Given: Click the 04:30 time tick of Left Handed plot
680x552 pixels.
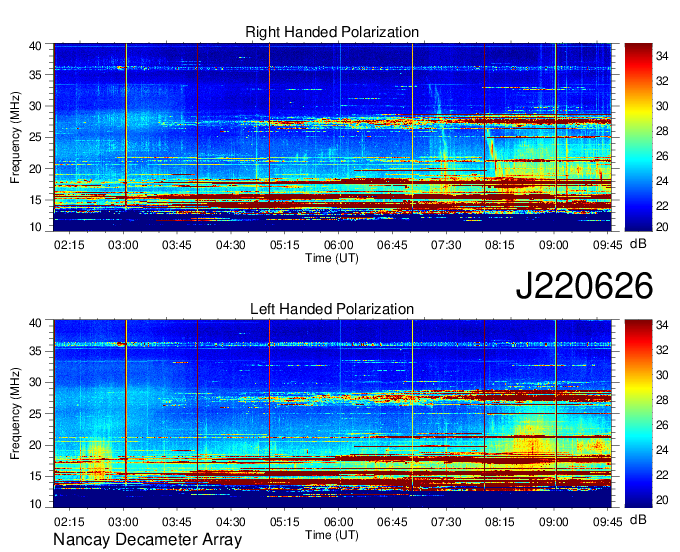Looking at the screenshot, I should [x=231, y=522].
